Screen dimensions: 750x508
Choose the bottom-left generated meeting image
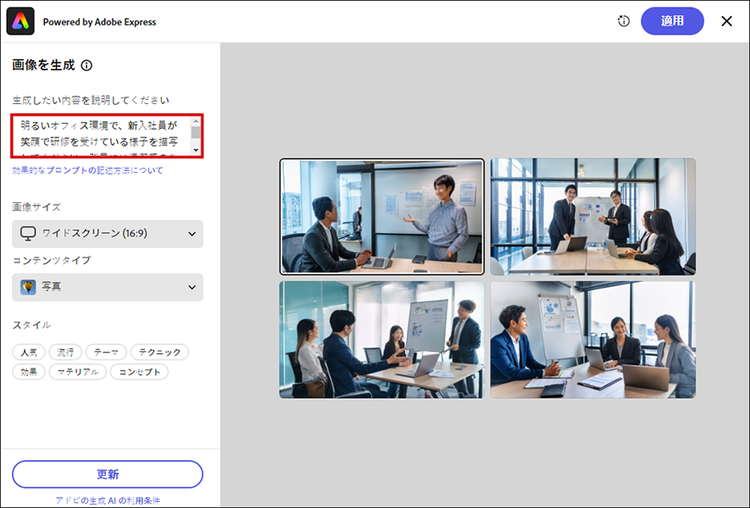pos(381,340)
